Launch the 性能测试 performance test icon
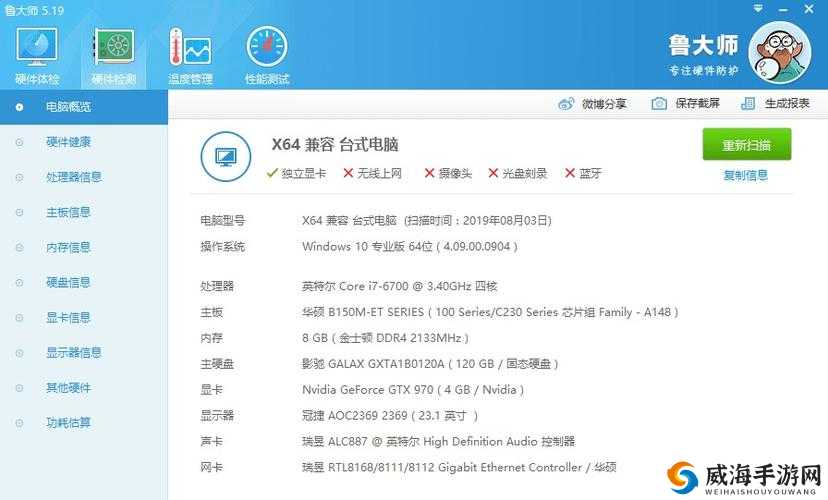828x500 pixels. (x=267, y=46)
